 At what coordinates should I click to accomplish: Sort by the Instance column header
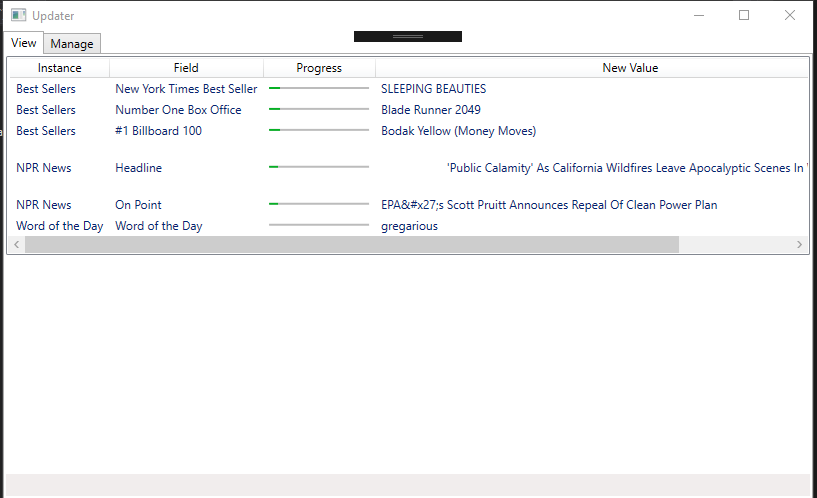(59, 68)
